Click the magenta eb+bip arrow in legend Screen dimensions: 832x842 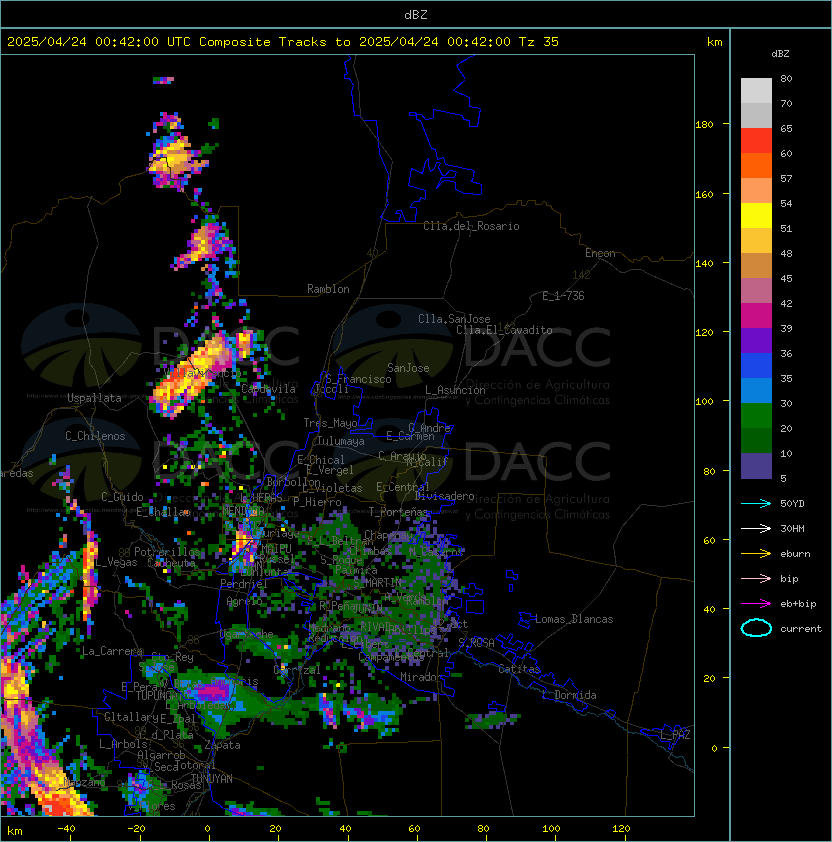756,604
